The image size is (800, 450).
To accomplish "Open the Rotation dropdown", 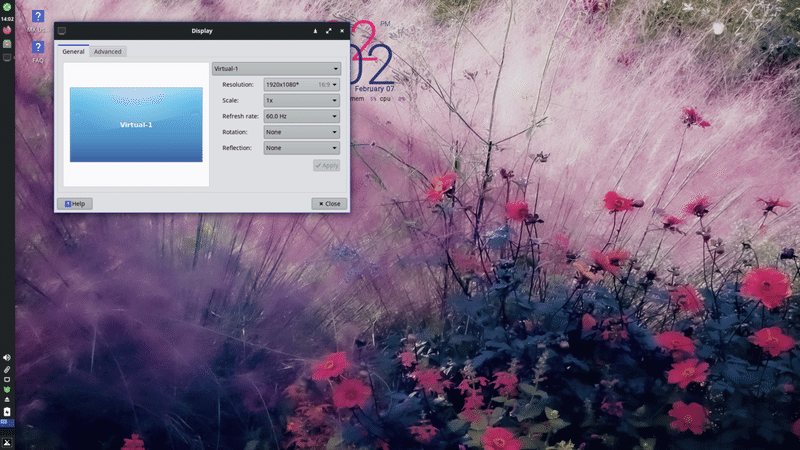I will tap(302, 132).
